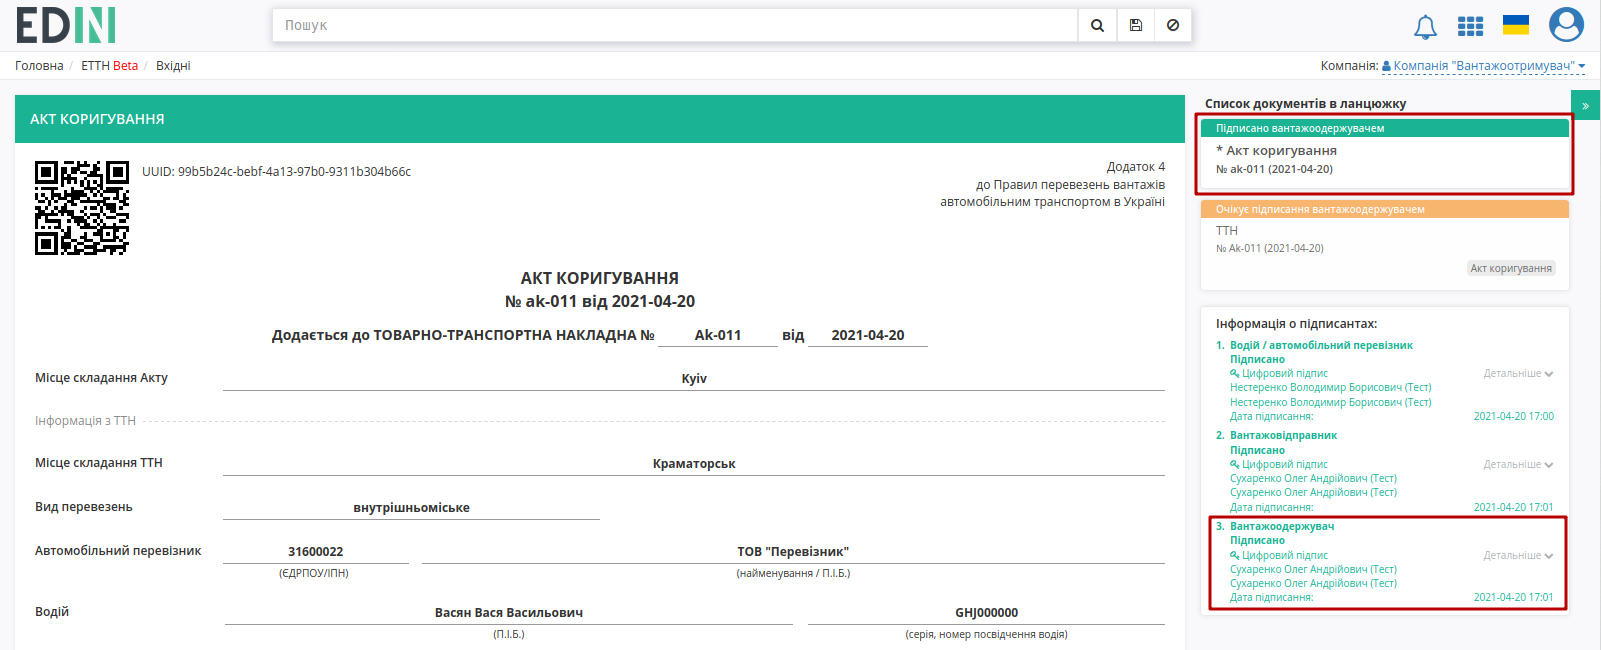Click the Ukrainian flag language icon
The image size is (1601, 650).
(x=1516, y=25)
